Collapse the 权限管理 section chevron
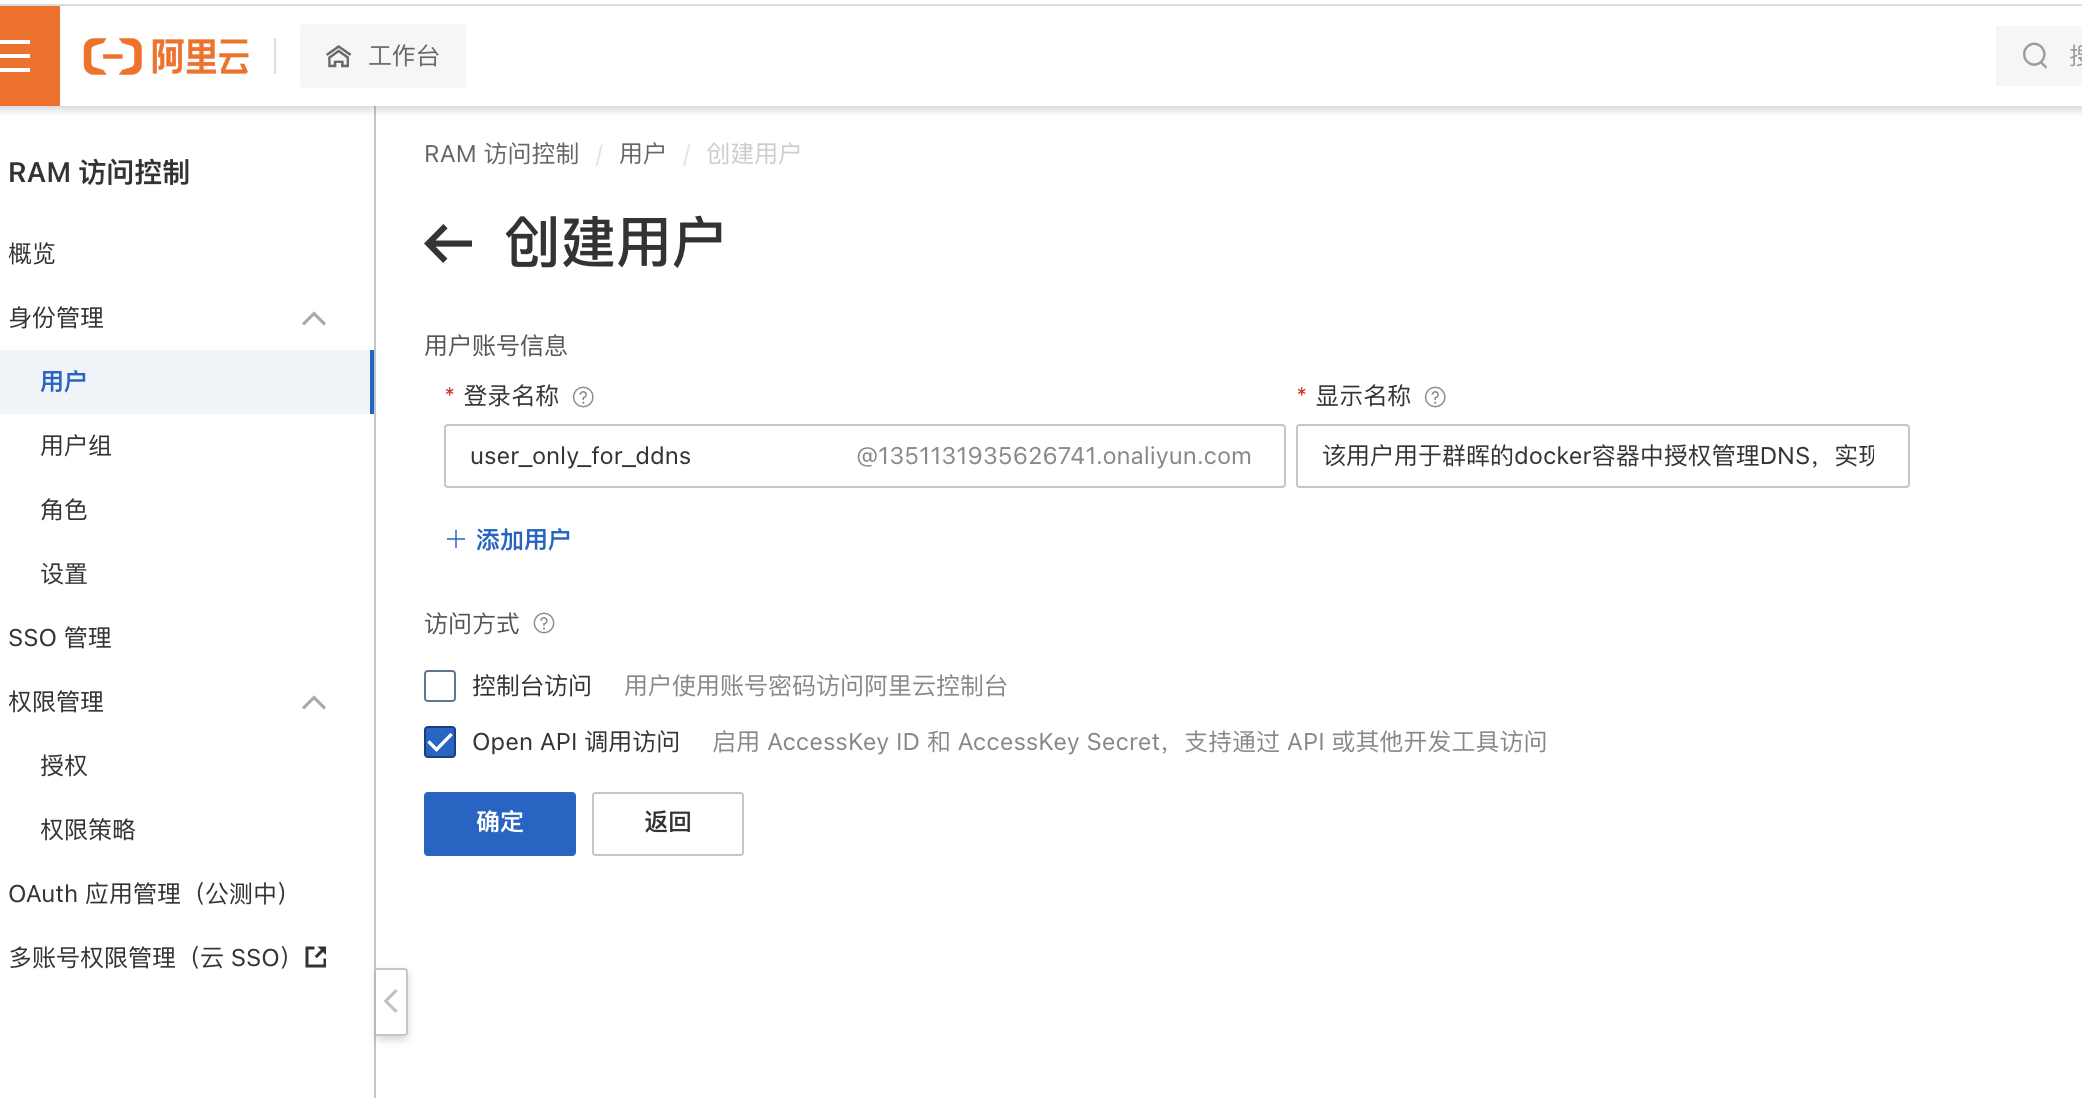This screenshot has width=2082, height=1098. click(314, 702)
